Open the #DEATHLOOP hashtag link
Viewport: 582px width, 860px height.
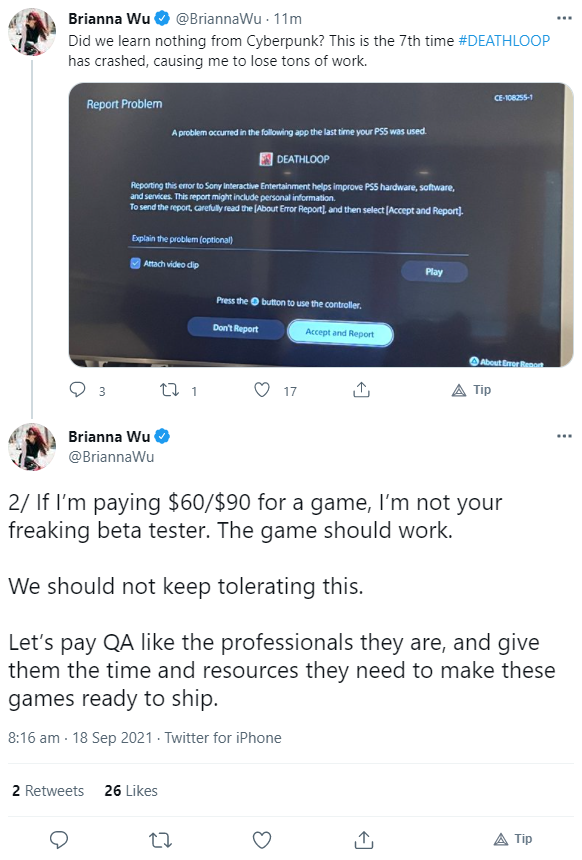point(504,41)
